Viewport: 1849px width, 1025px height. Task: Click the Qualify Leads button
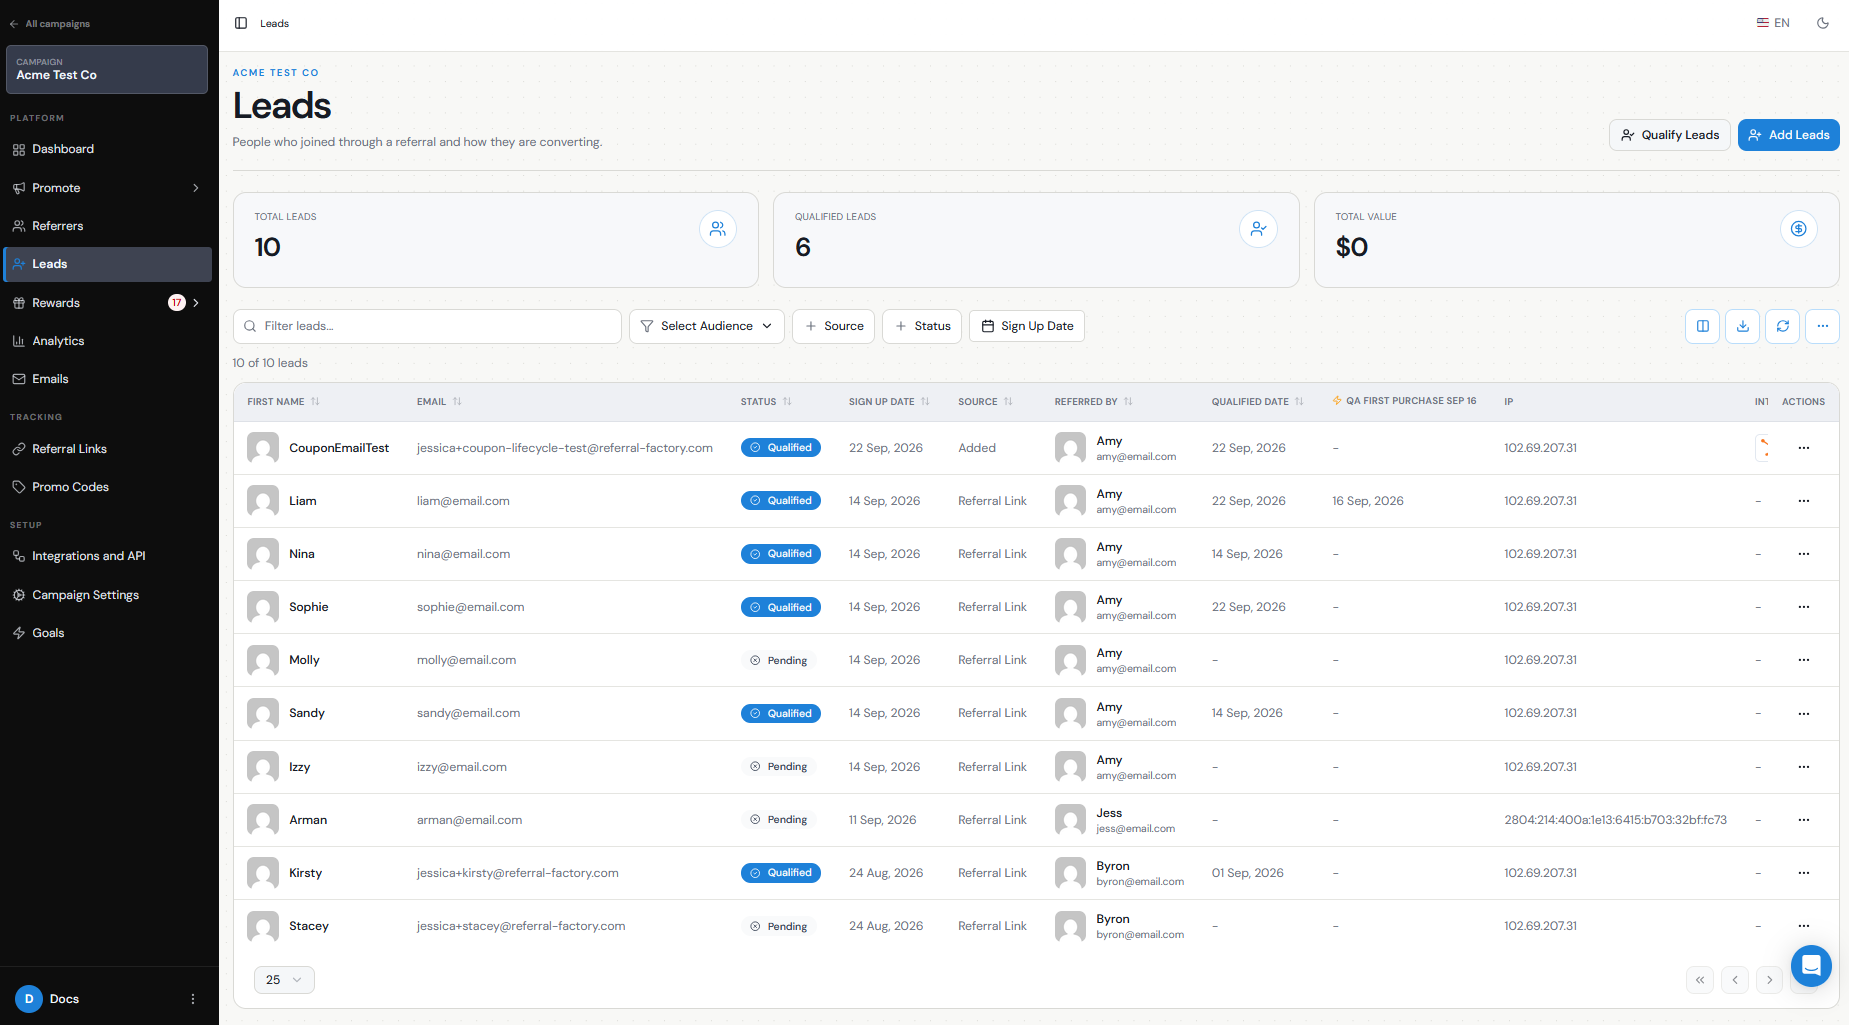pos(1669,135)
